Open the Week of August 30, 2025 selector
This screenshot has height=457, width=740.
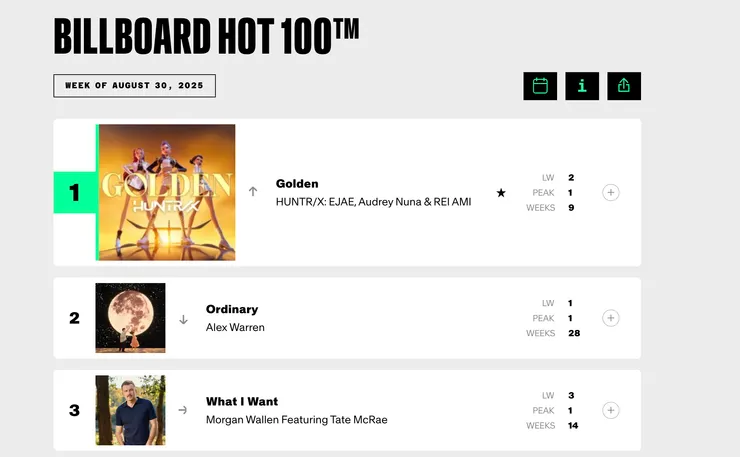pyautogui.click(x=134, y=86)
